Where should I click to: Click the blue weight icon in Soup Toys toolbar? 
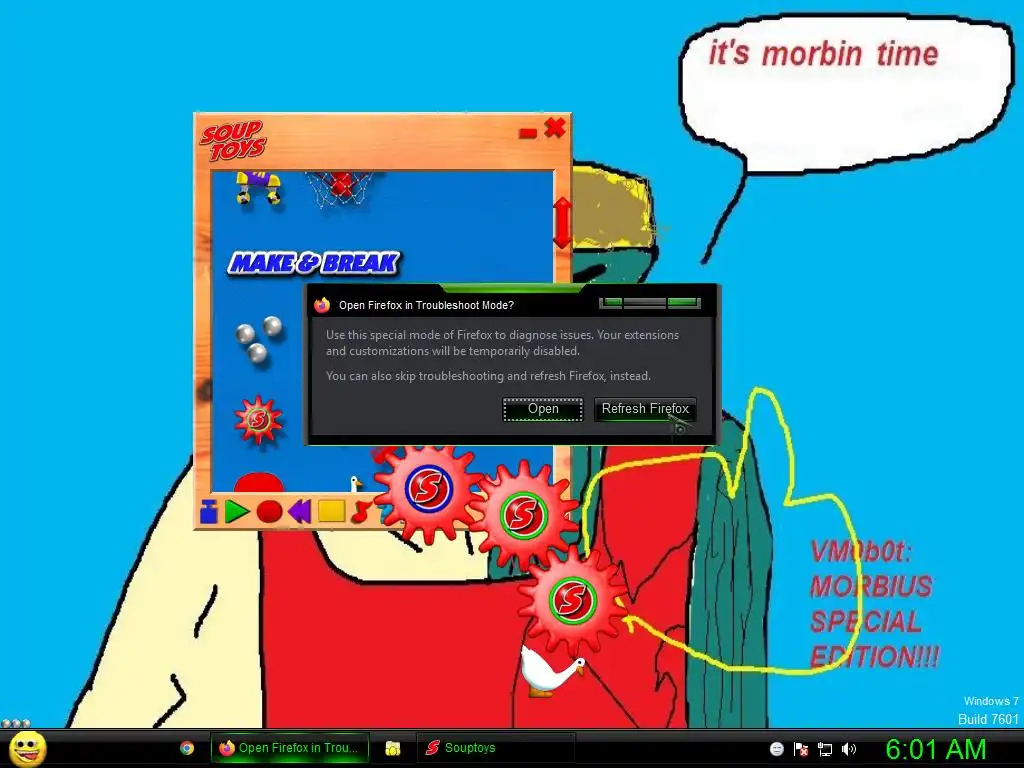pos(209,511)
